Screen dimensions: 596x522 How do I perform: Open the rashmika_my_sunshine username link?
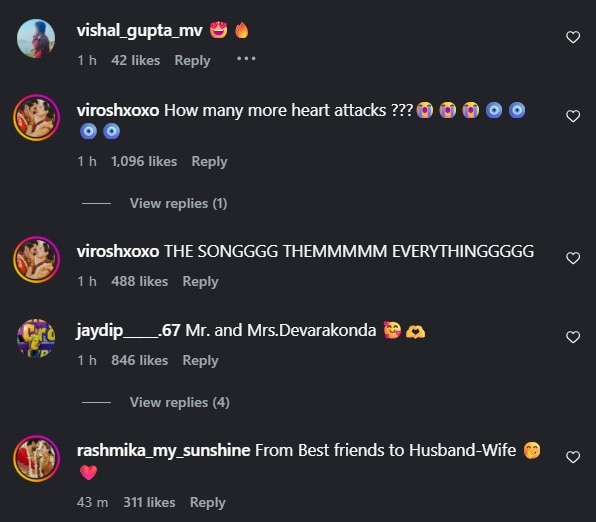coord(163,451)
